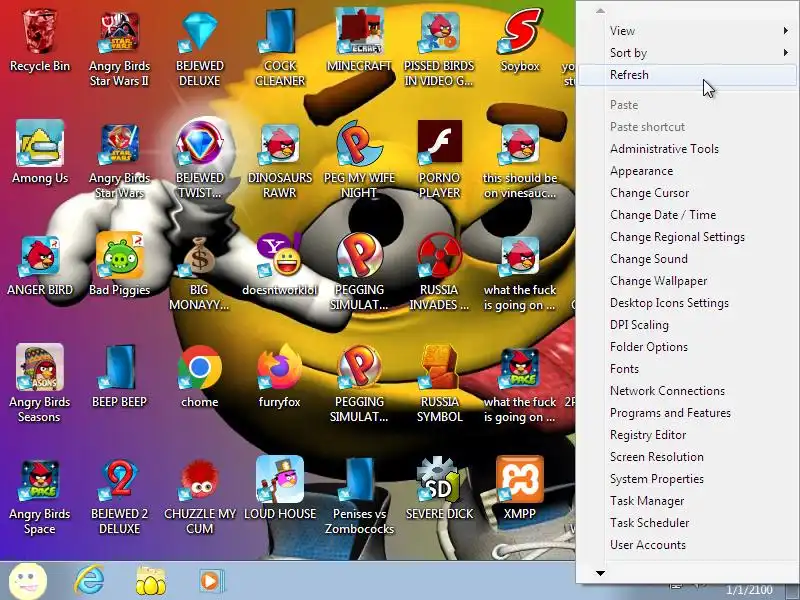This screenshot has width=800, height=600.
Task: Open Network Connections entry
Action: pos(688,390)
